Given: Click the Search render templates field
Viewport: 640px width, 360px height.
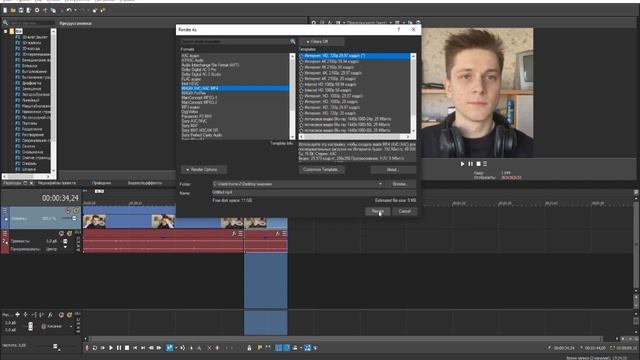Looking at the screenshot, I should tap(235, 42).
